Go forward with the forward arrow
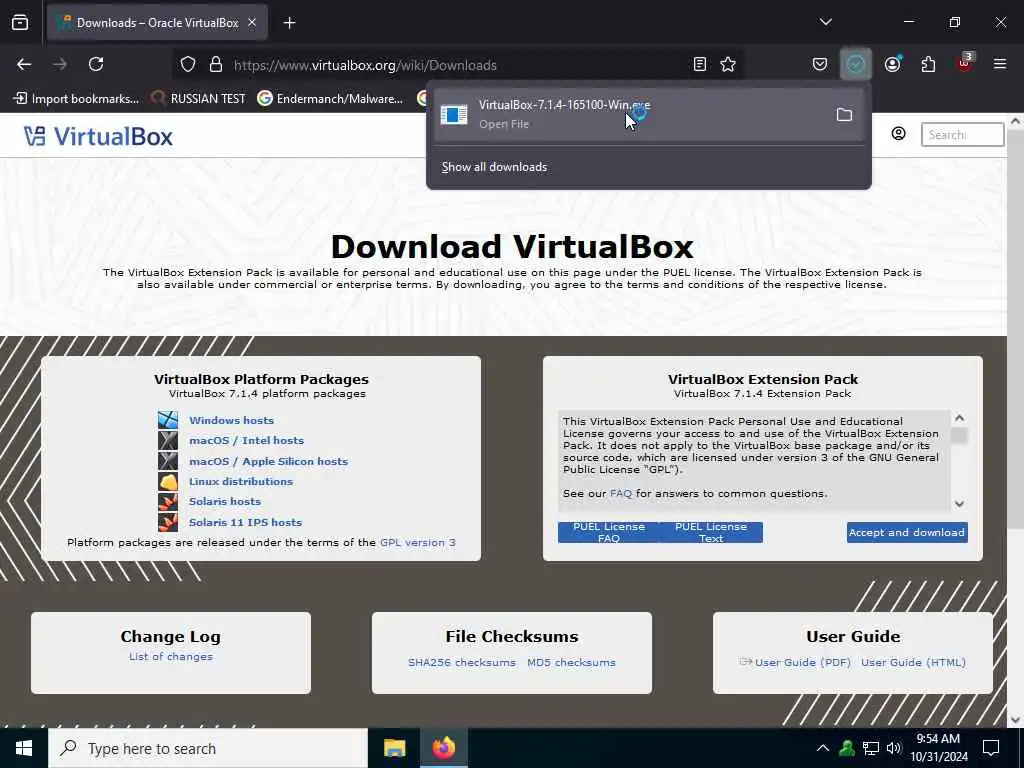Viewport: 1024px width, 768px height. tap(60, 64)
